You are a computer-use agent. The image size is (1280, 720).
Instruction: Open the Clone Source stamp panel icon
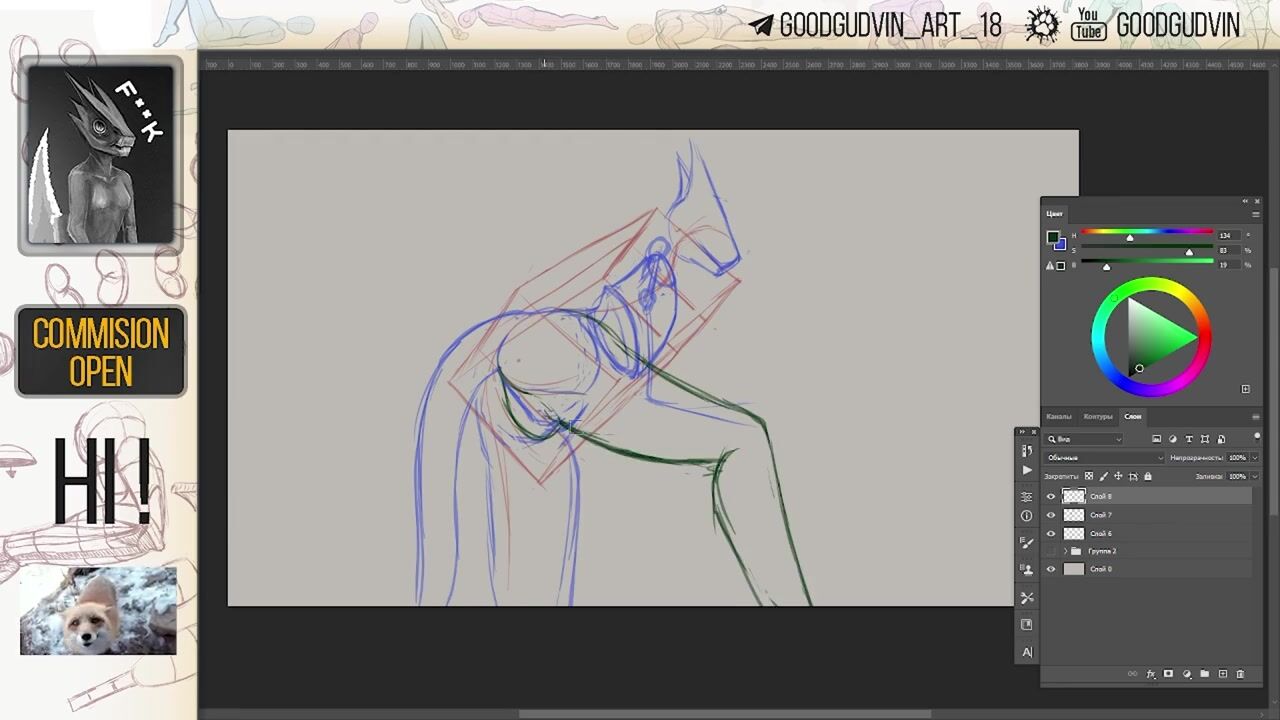1027,570
